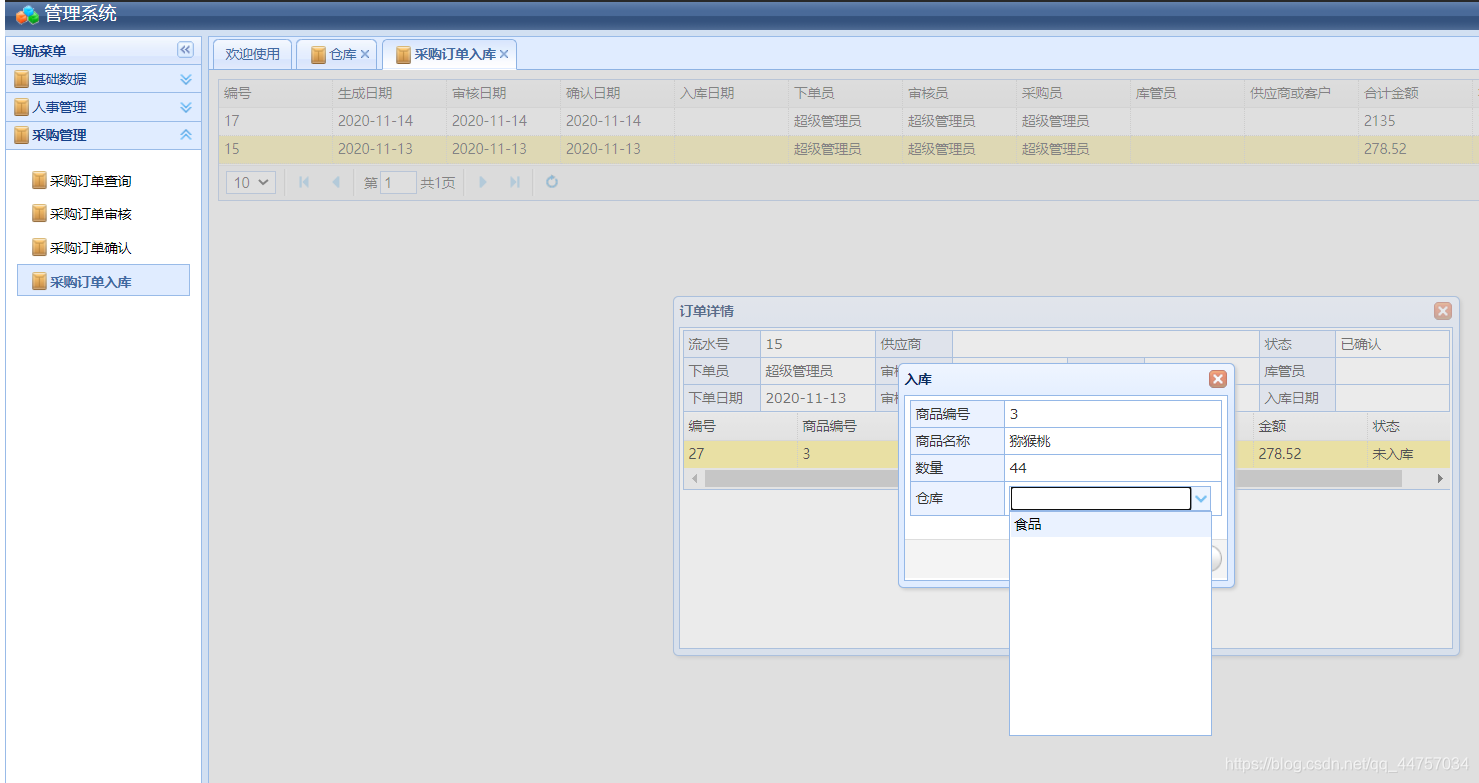
Task: Click the page number input field
Action: pos(398,183)
